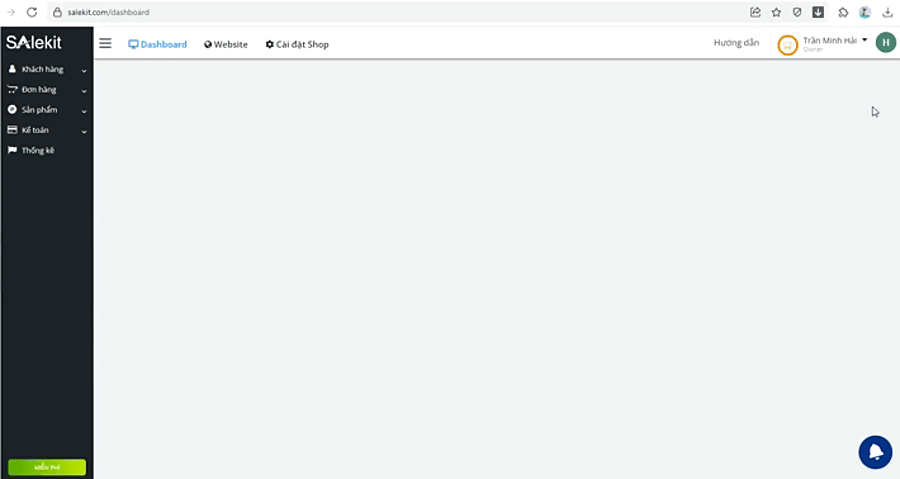
Task: Open Cài đặt Shop settings
Action: [297, 44]
